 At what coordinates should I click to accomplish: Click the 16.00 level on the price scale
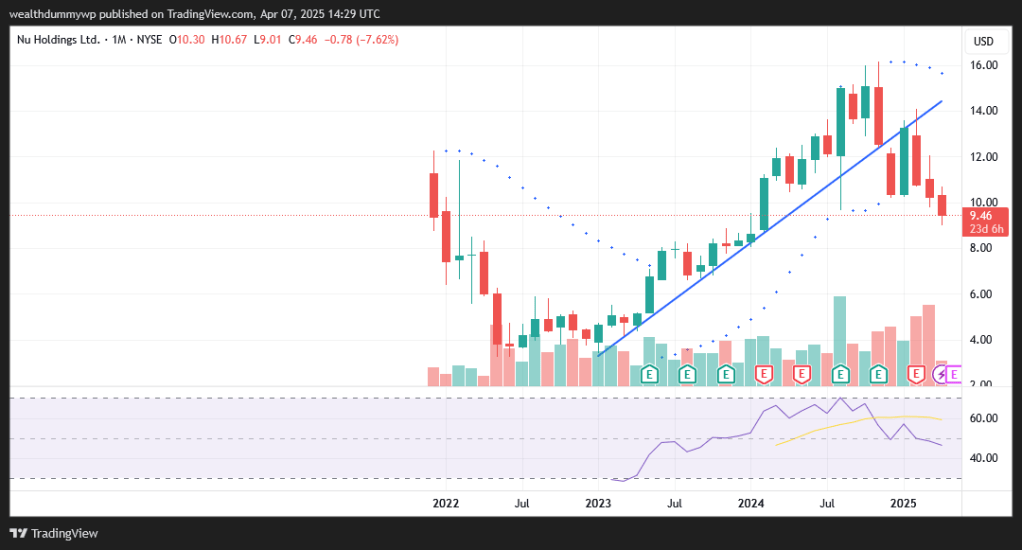click(983, 65)
